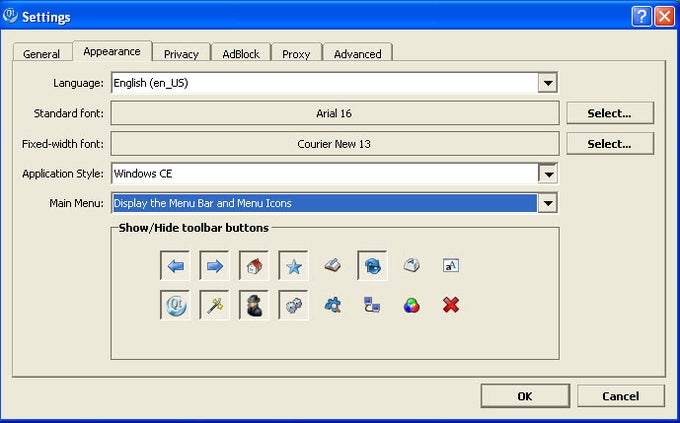The image size is (680, 423).
Task: Open the Main Menu dropdown arrow
Action: (548, 203)
